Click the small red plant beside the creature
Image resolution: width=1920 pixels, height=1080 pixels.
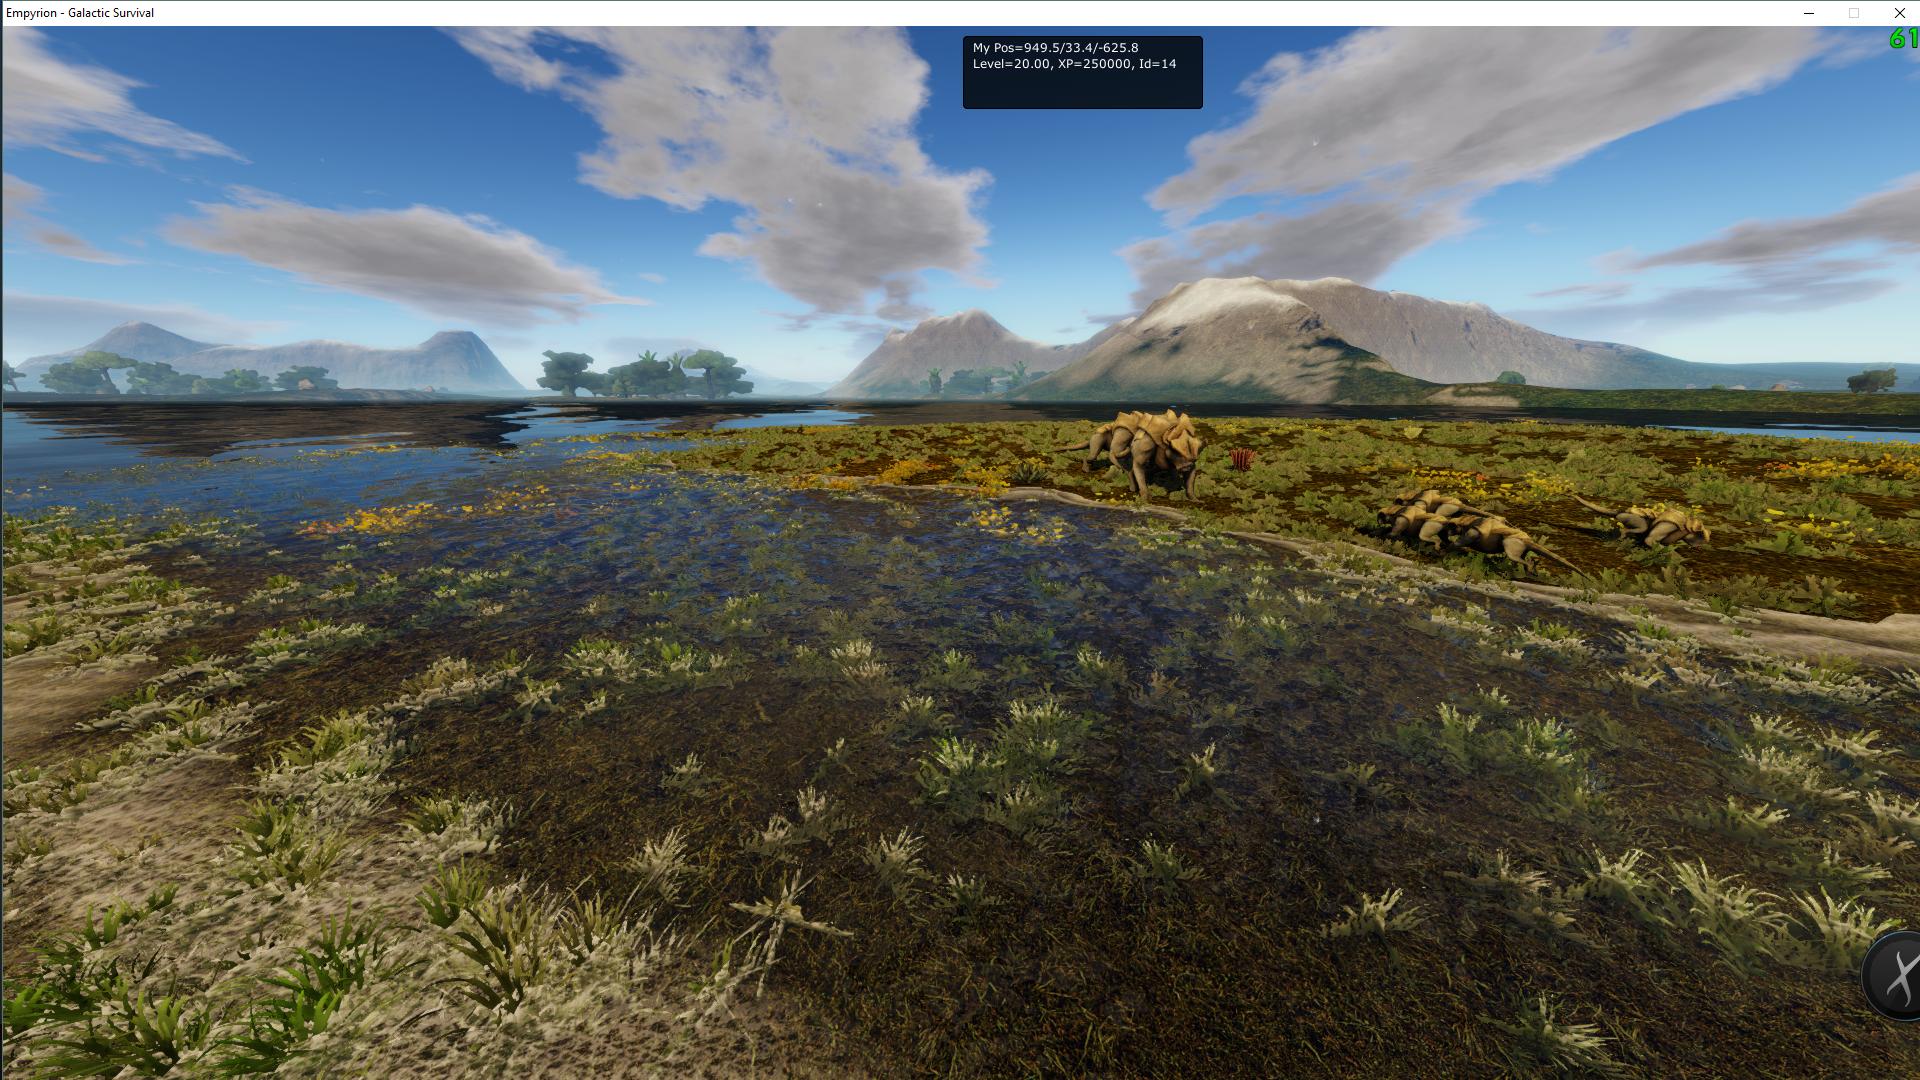pyautogui.click(x=1242, y=459)
